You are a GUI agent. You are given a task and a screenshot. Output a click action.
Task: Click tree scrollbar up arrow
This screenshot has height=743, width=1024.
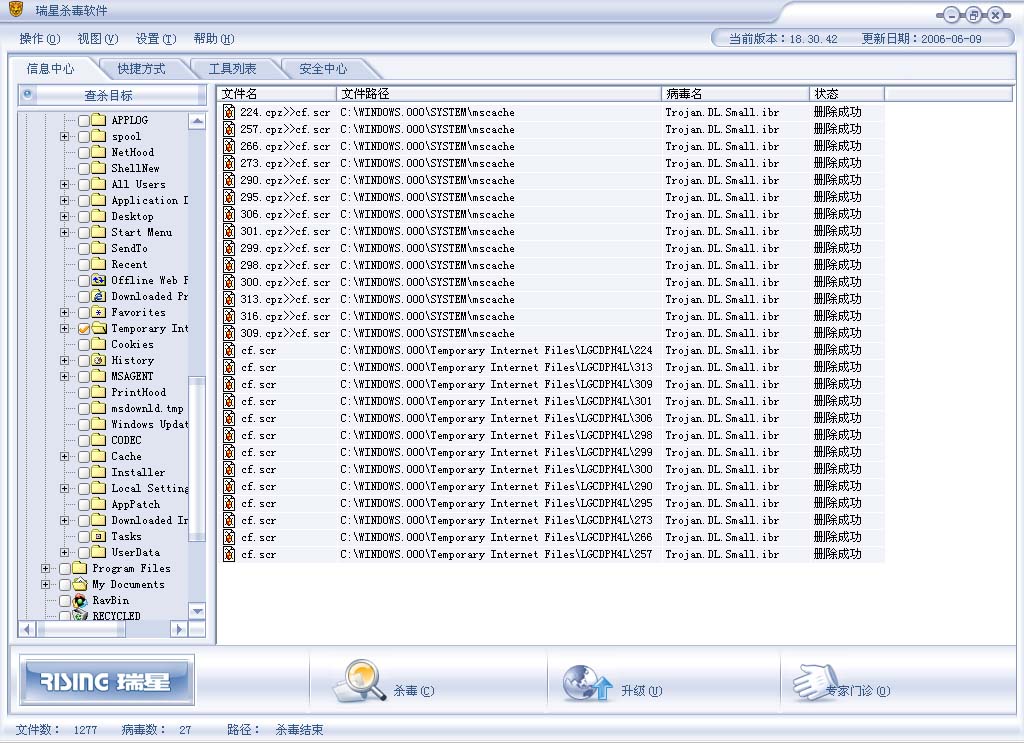pyautogui.click(x=197, y=121)
